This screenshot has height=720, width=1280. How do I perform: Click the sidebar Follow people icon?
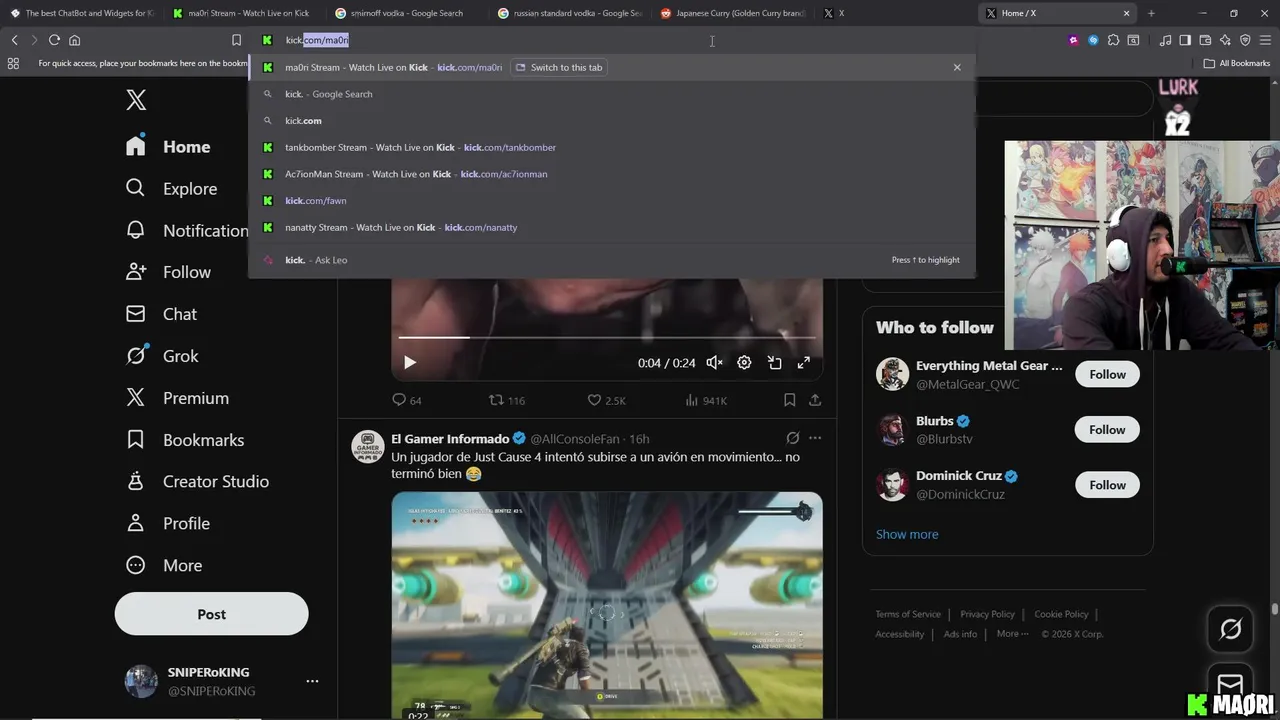[136, 272]
